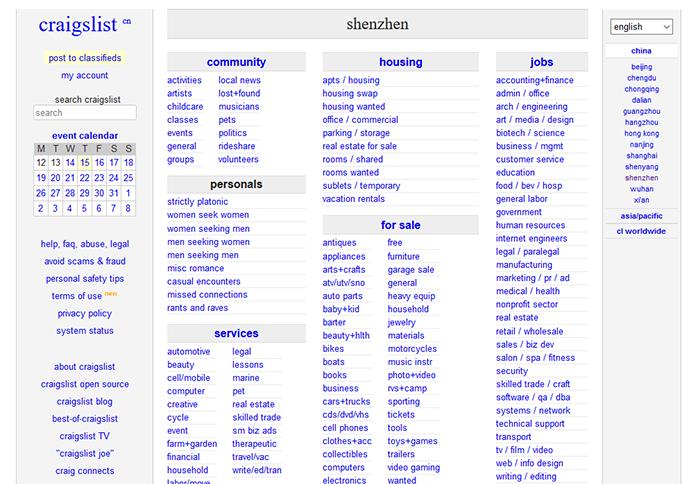
Task: Select day 15 in event calendar
Action: (x=85, y=163)
